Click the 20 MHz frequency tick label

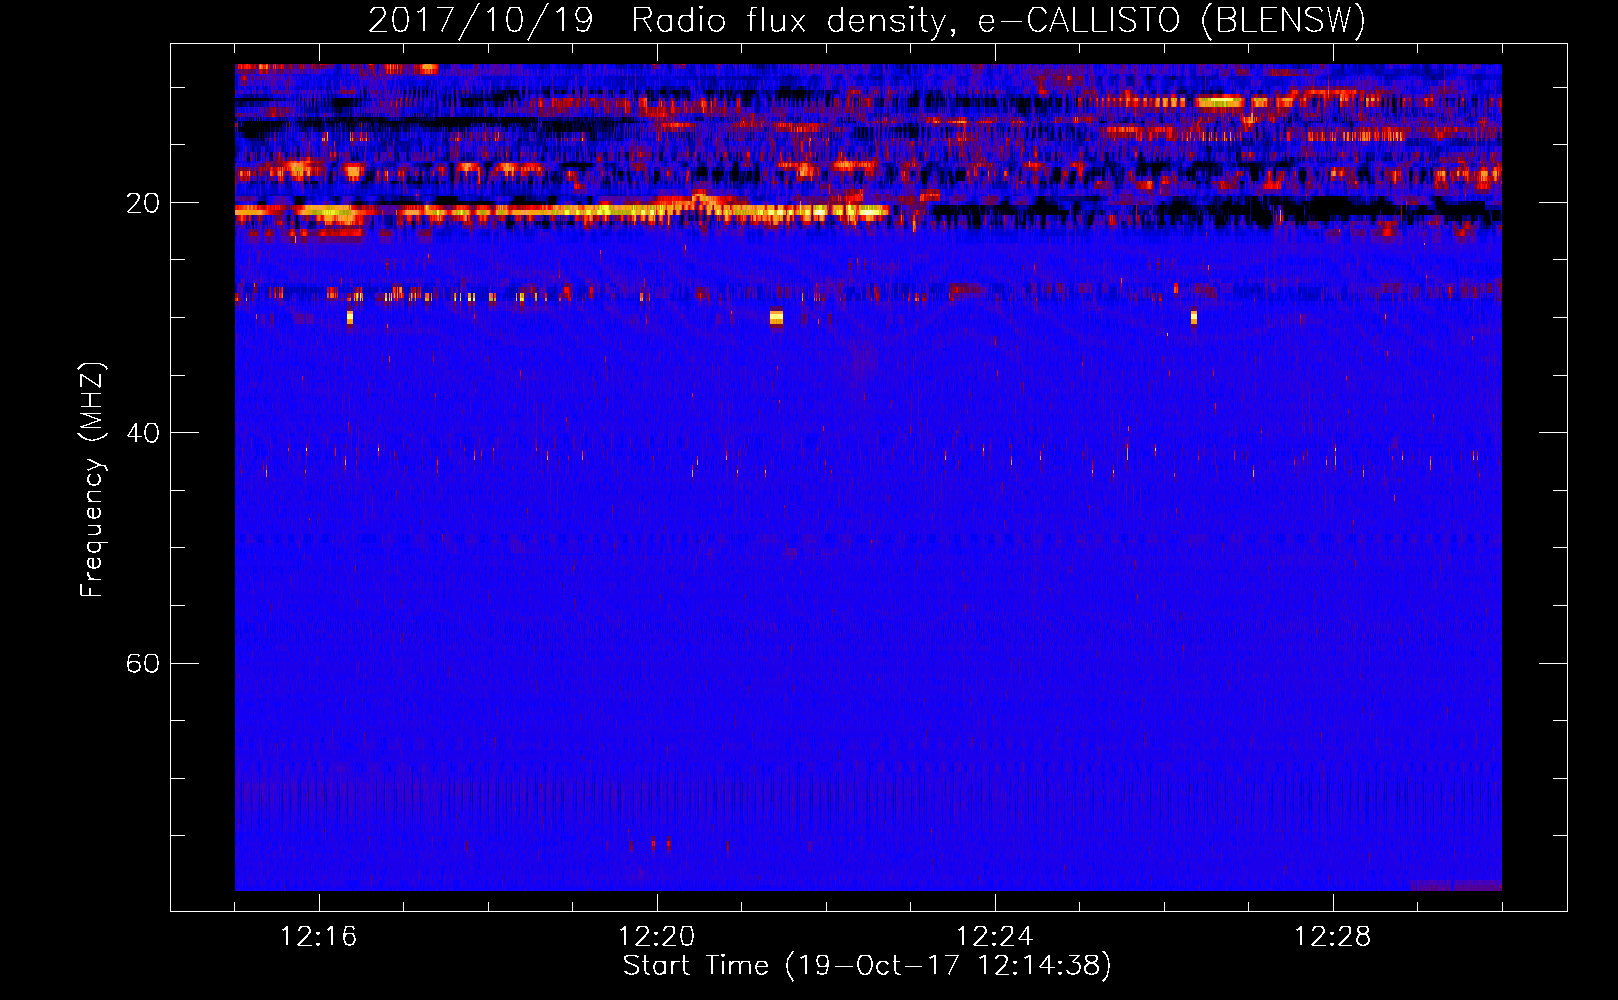142,203
